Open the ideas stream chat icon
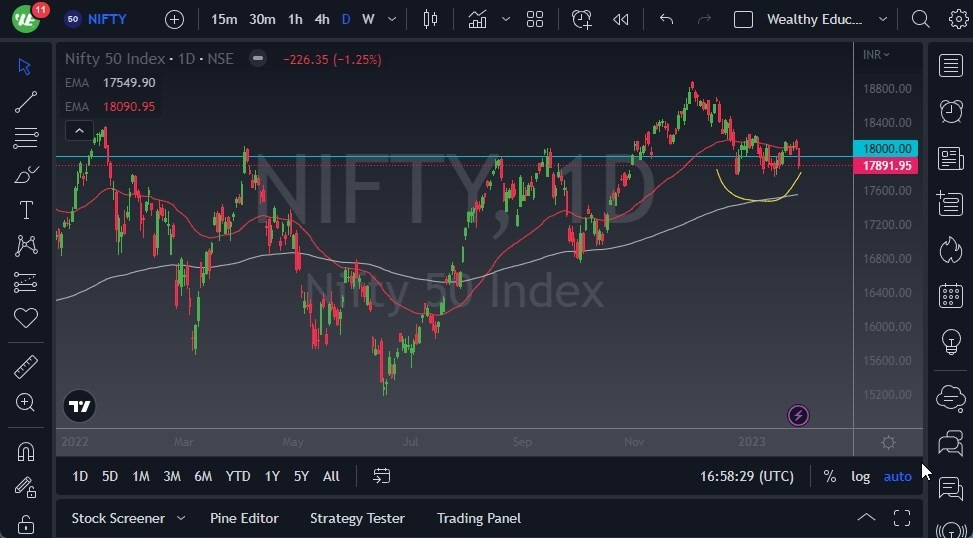Viewport: 973px width, 538px height. [951, 489]
